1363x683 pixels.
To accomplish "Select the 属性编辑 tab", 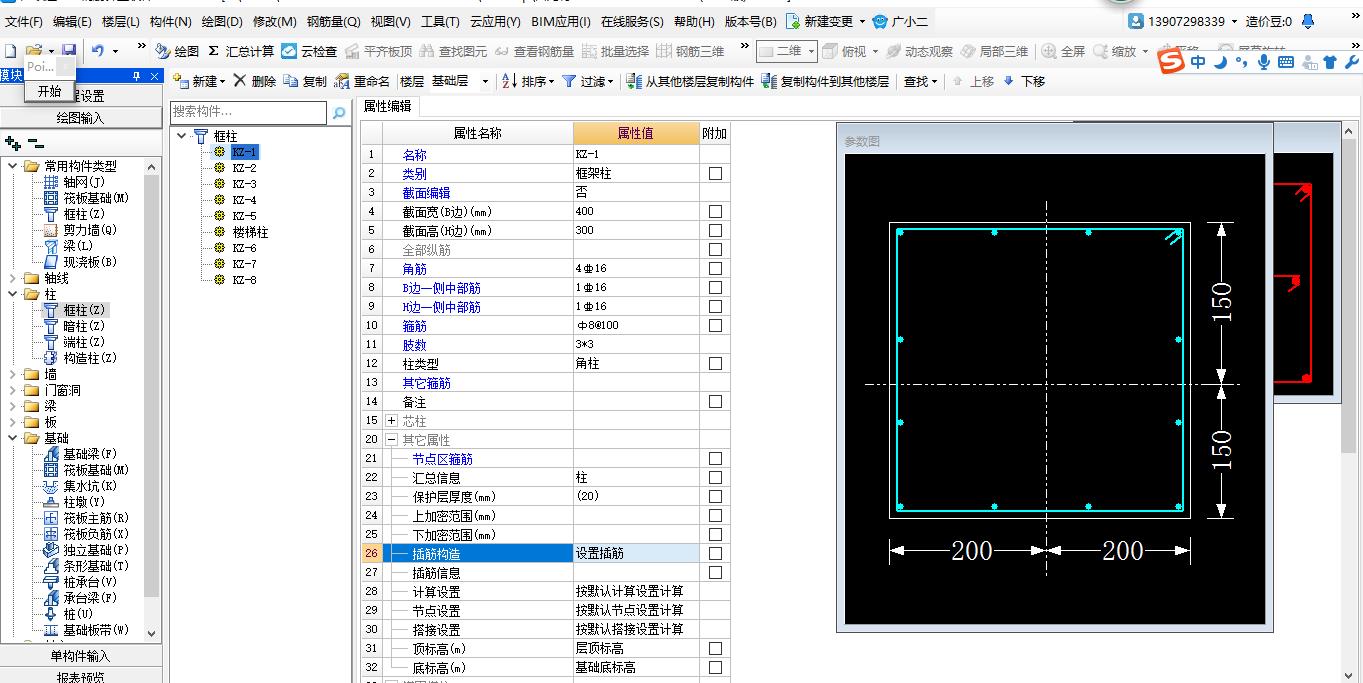I will tap(387, 106).
